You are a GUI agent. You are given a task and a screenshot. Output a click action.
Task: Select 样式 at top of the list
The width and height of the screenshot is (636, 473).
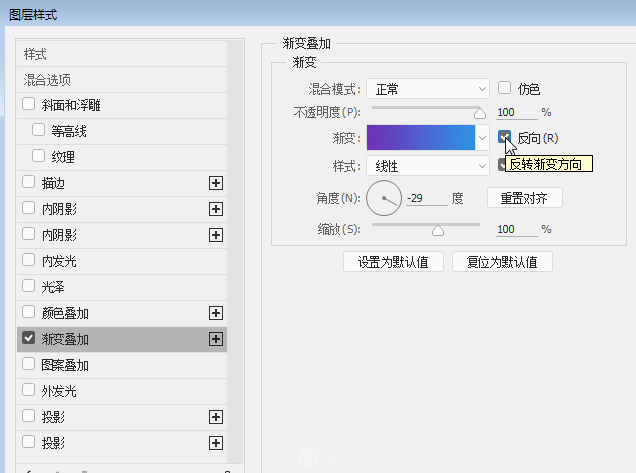(x=36, y=54)
